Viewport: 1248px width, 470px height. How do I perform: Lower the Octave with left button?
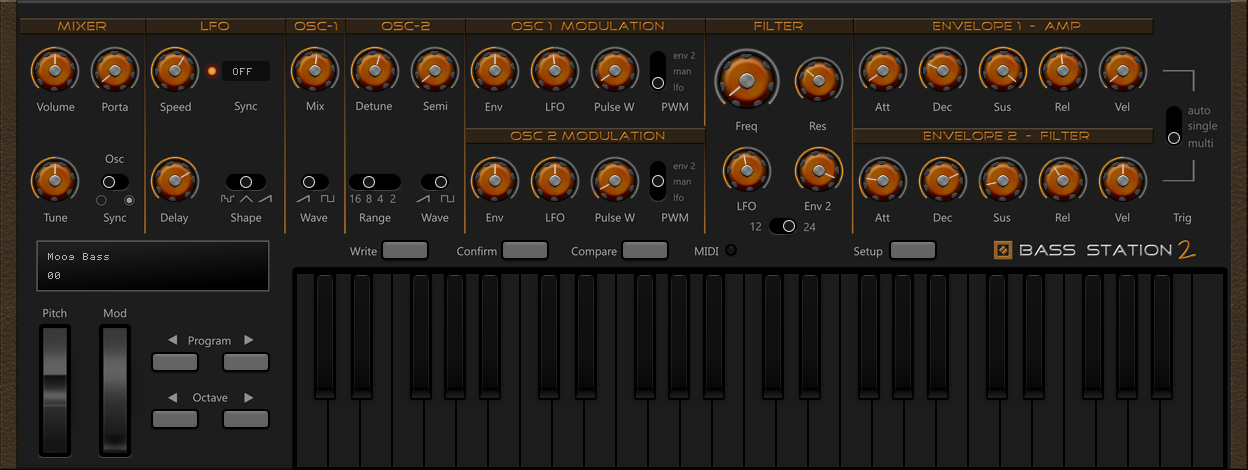click(x=175, y=419)
